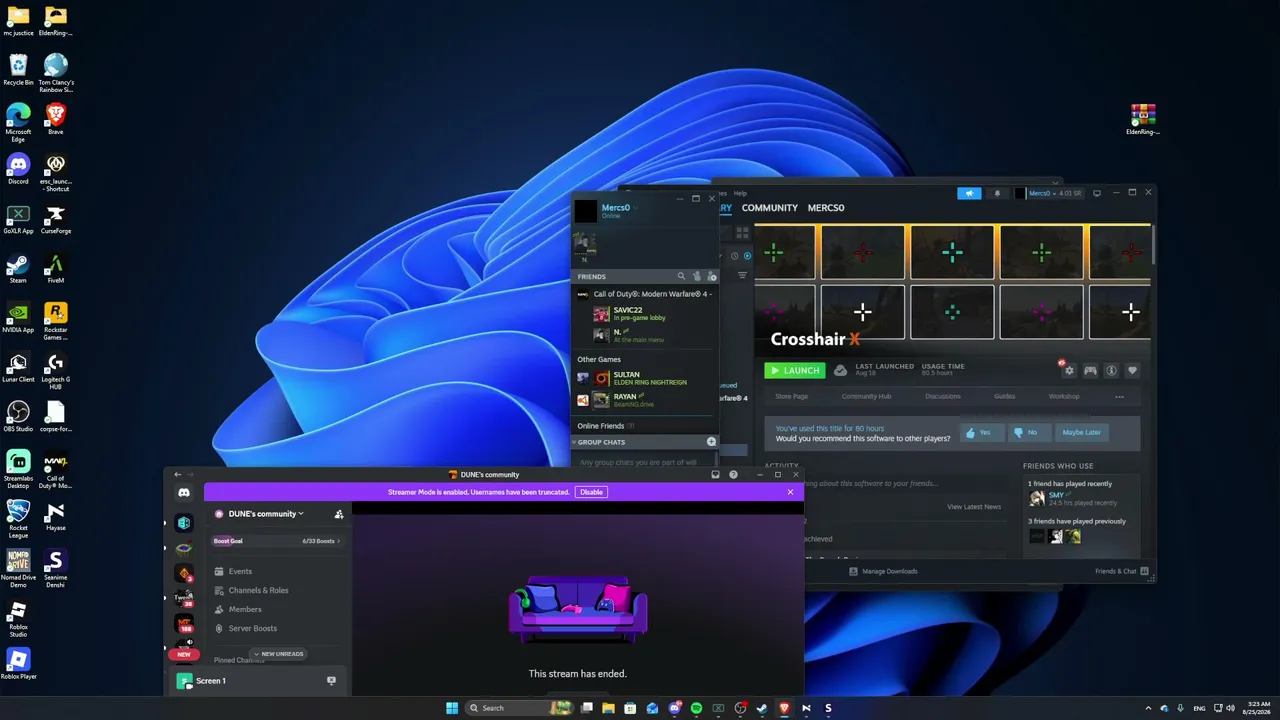Open controller layout icon in Steam

pos(1090,370)
